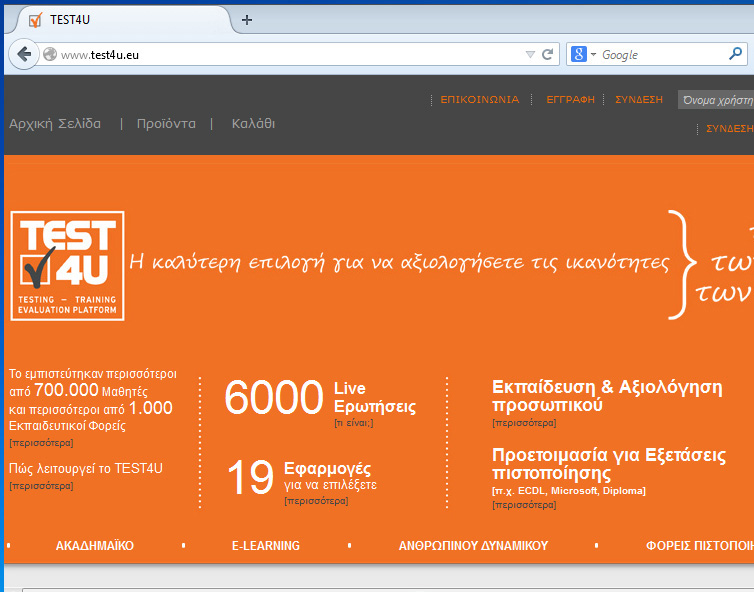Click the TEST4U logo image
The image size is (754, 592).
click(x=67, y=266)
